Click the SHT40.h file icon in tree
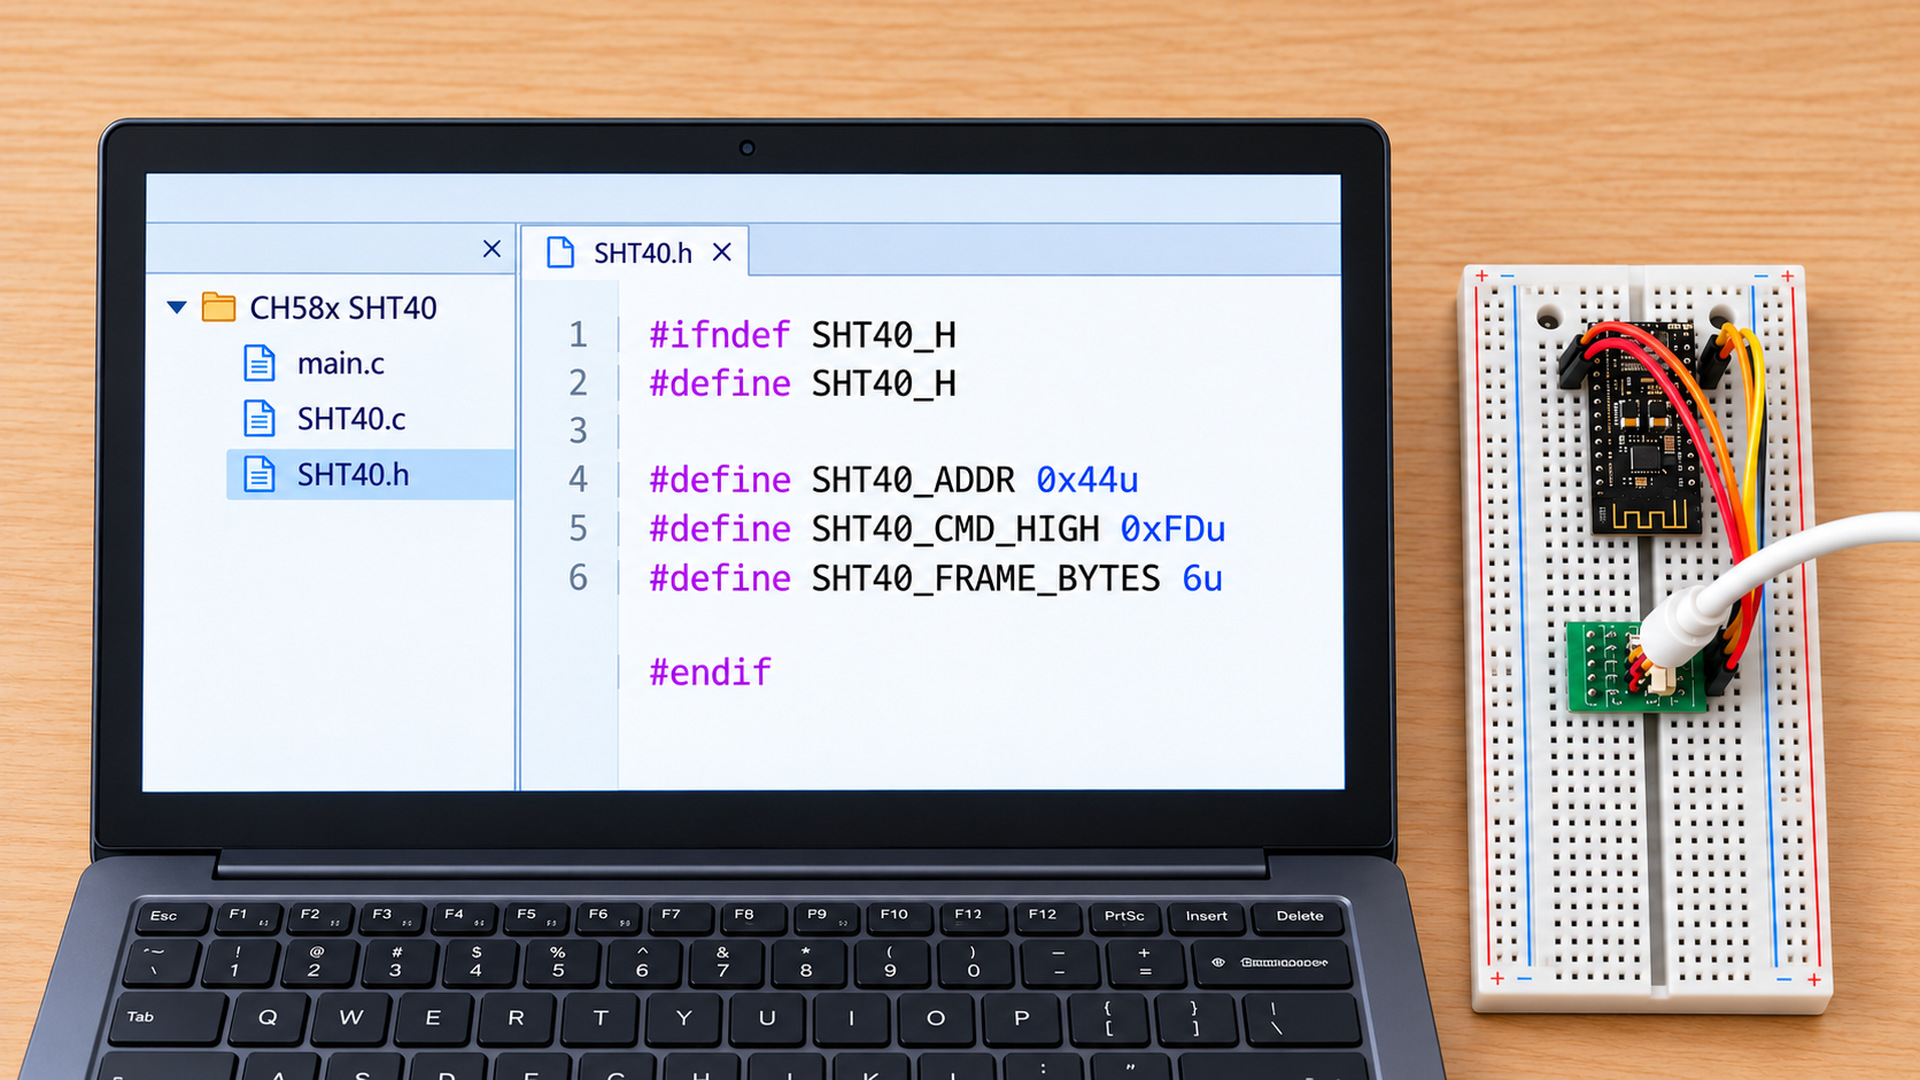1920x1080 pixels. point(259,474)
